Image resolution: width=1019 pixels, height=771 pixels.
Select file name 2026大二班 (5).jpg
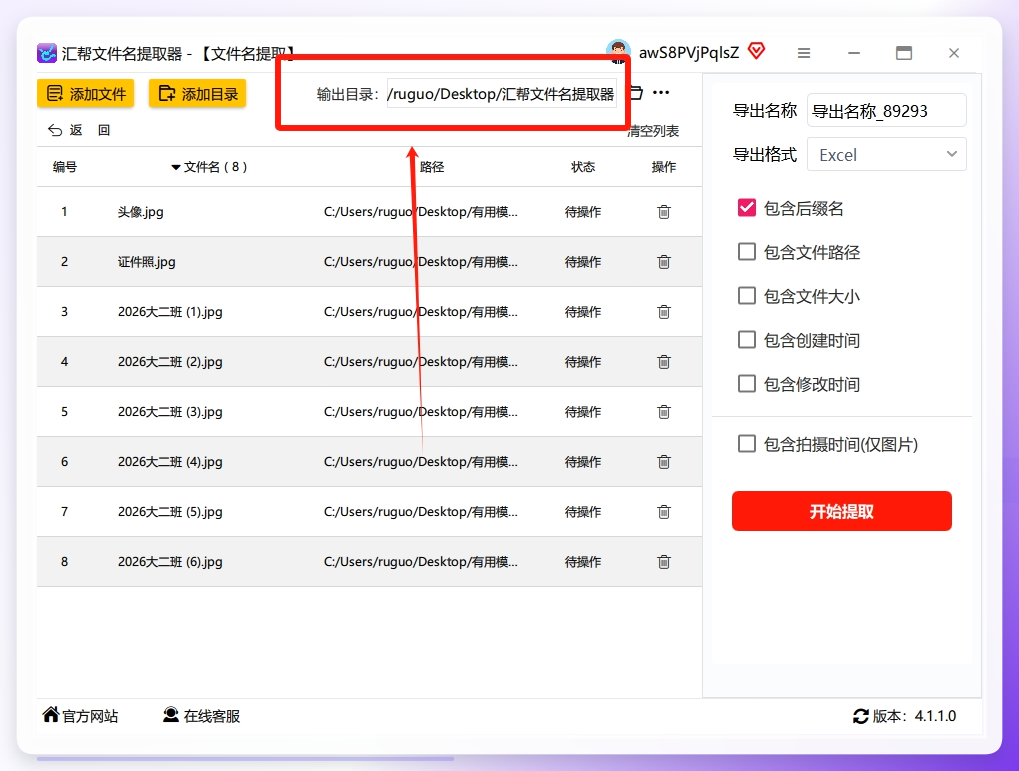point(170,512)
